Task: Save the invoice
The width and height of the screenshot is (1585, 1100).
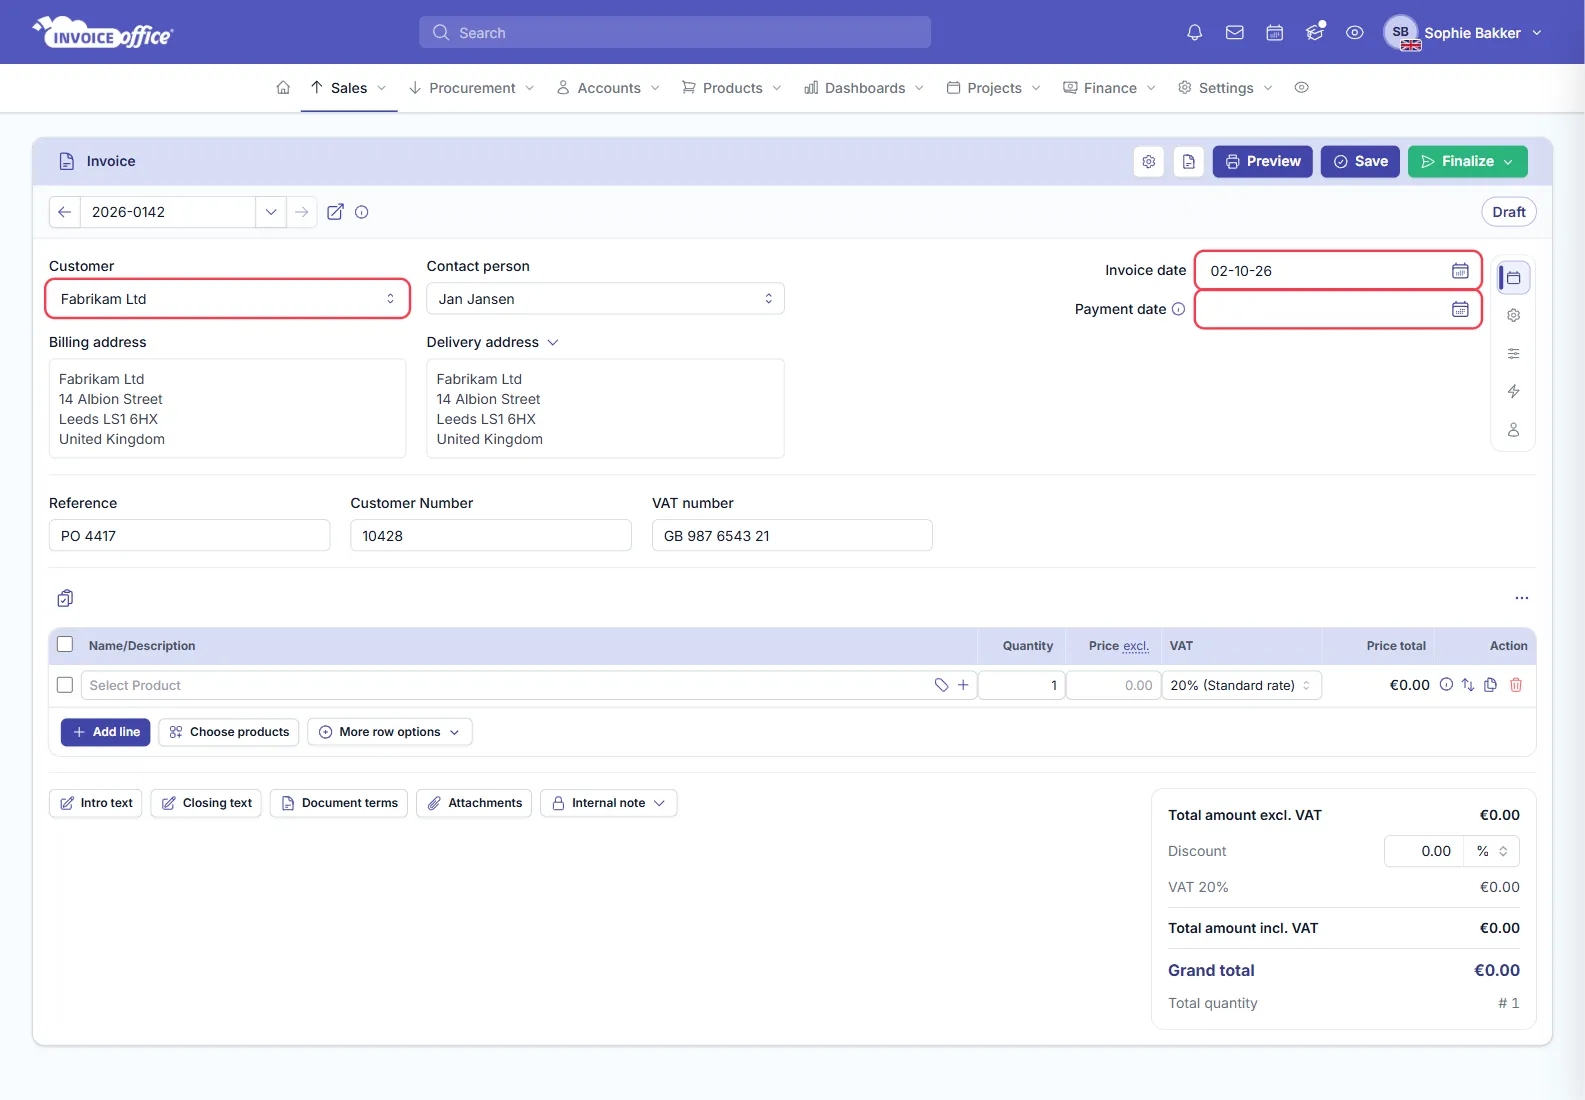Action: 1360,162
